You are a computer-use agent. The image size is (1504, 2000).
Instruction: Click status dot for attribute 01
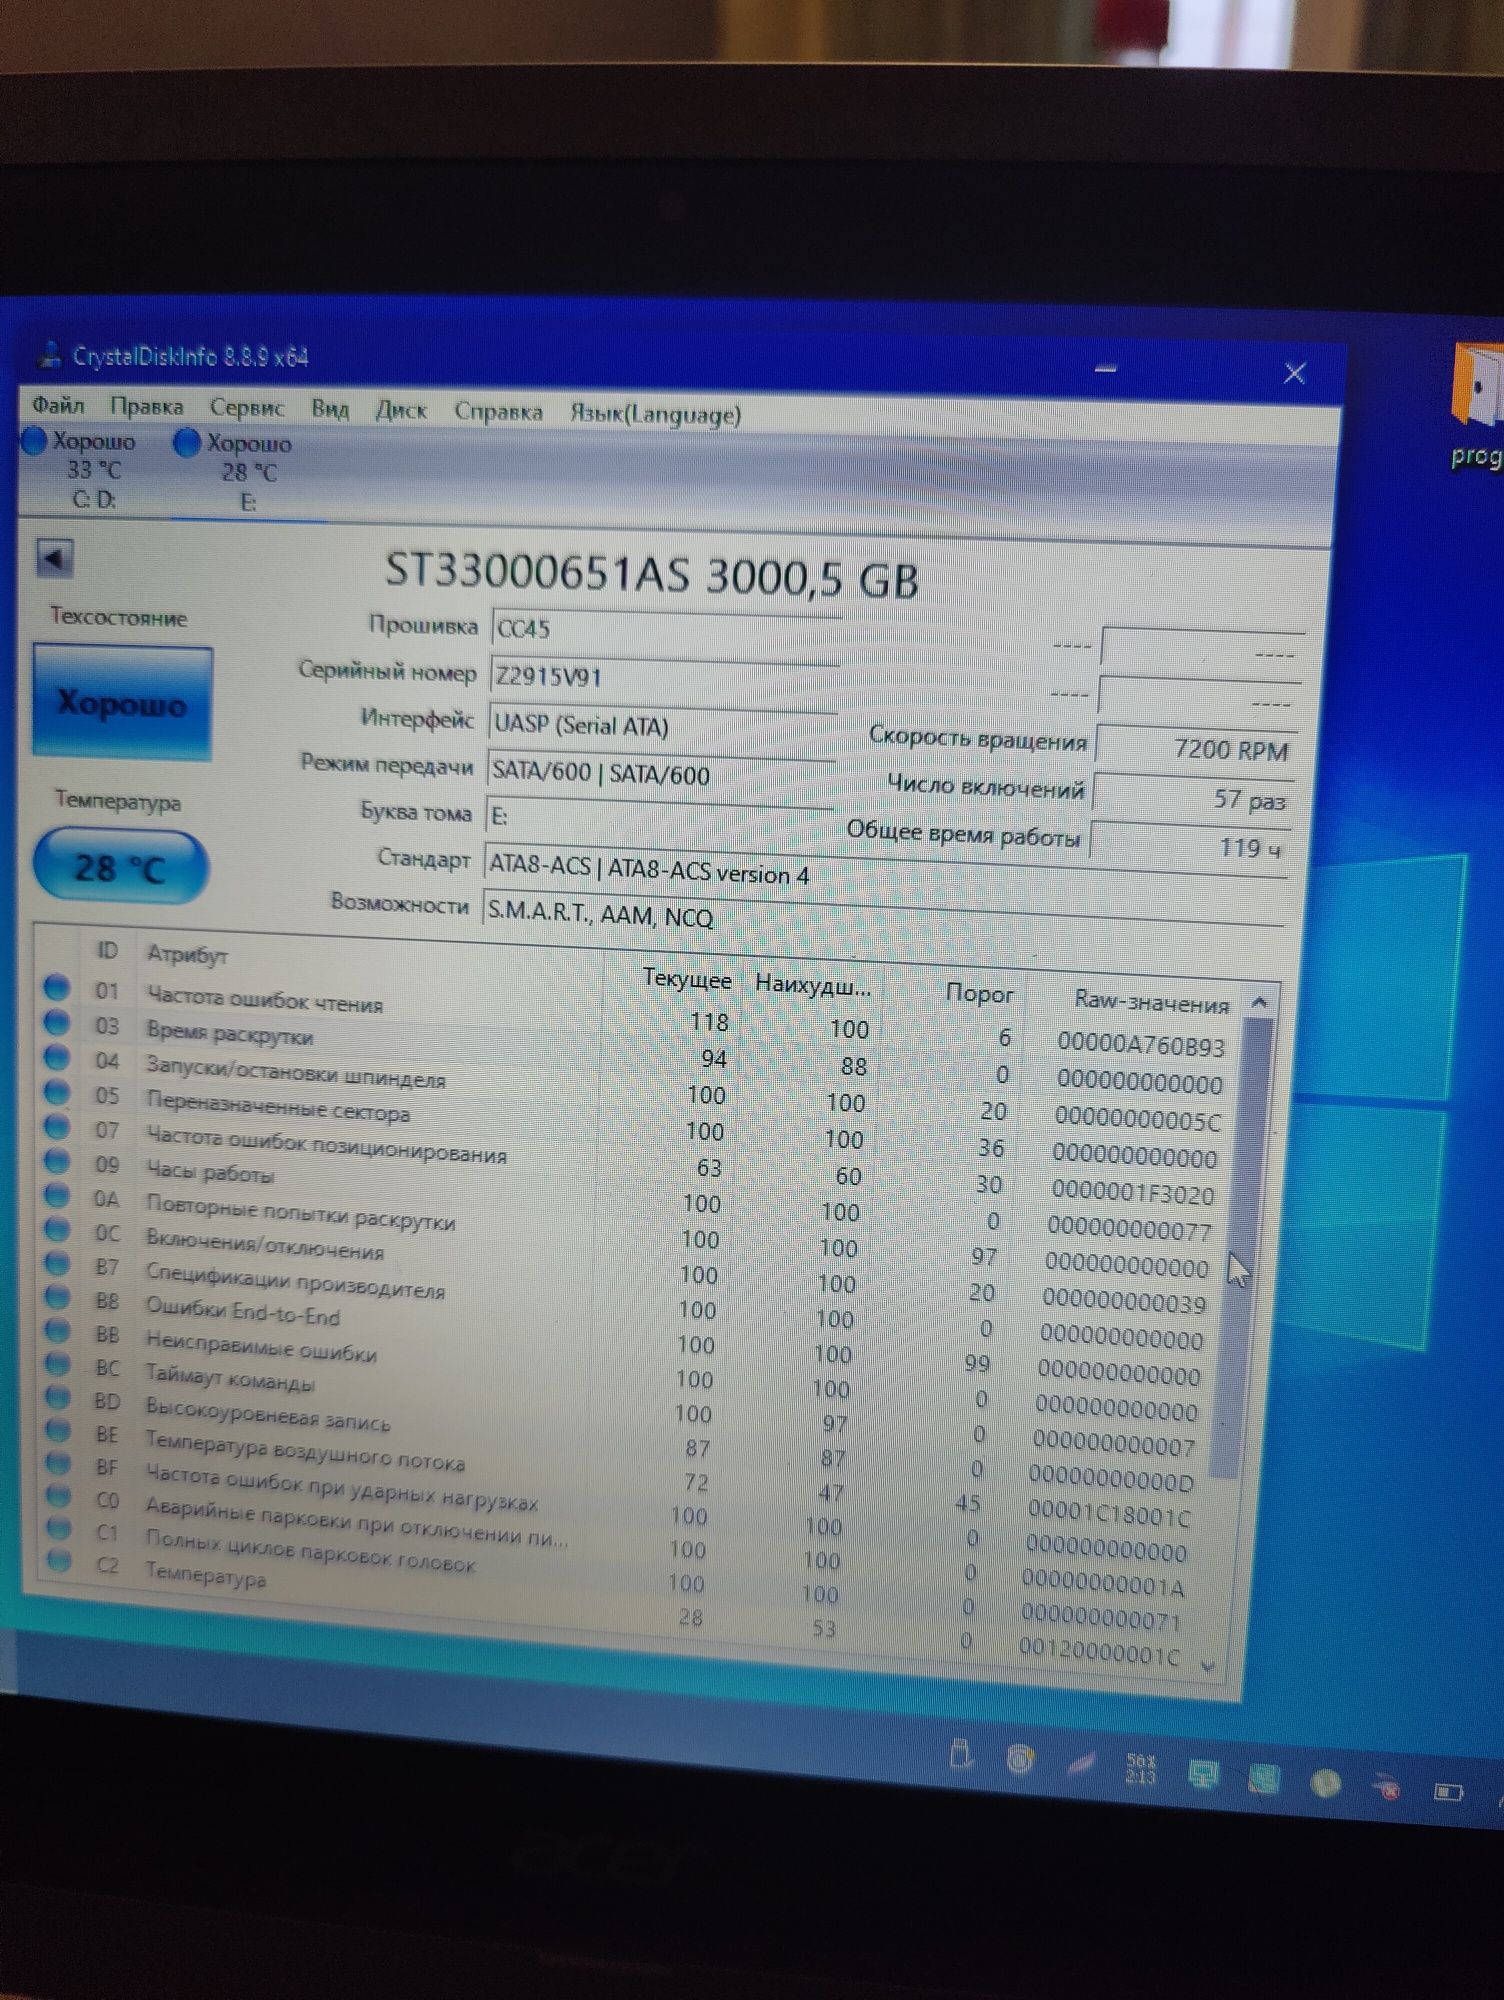(56, 987)
